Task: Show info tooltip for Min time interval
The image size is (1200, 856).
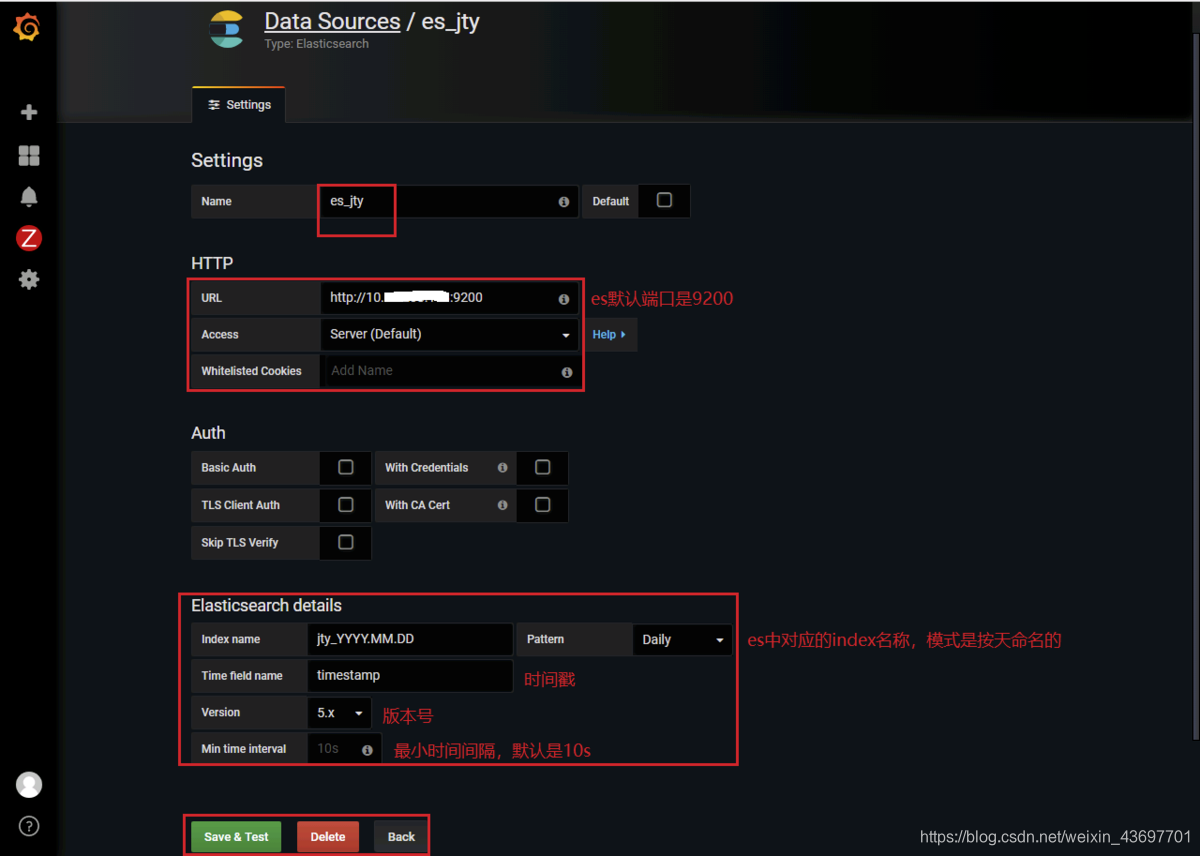Action: click(x=367, y=750)
